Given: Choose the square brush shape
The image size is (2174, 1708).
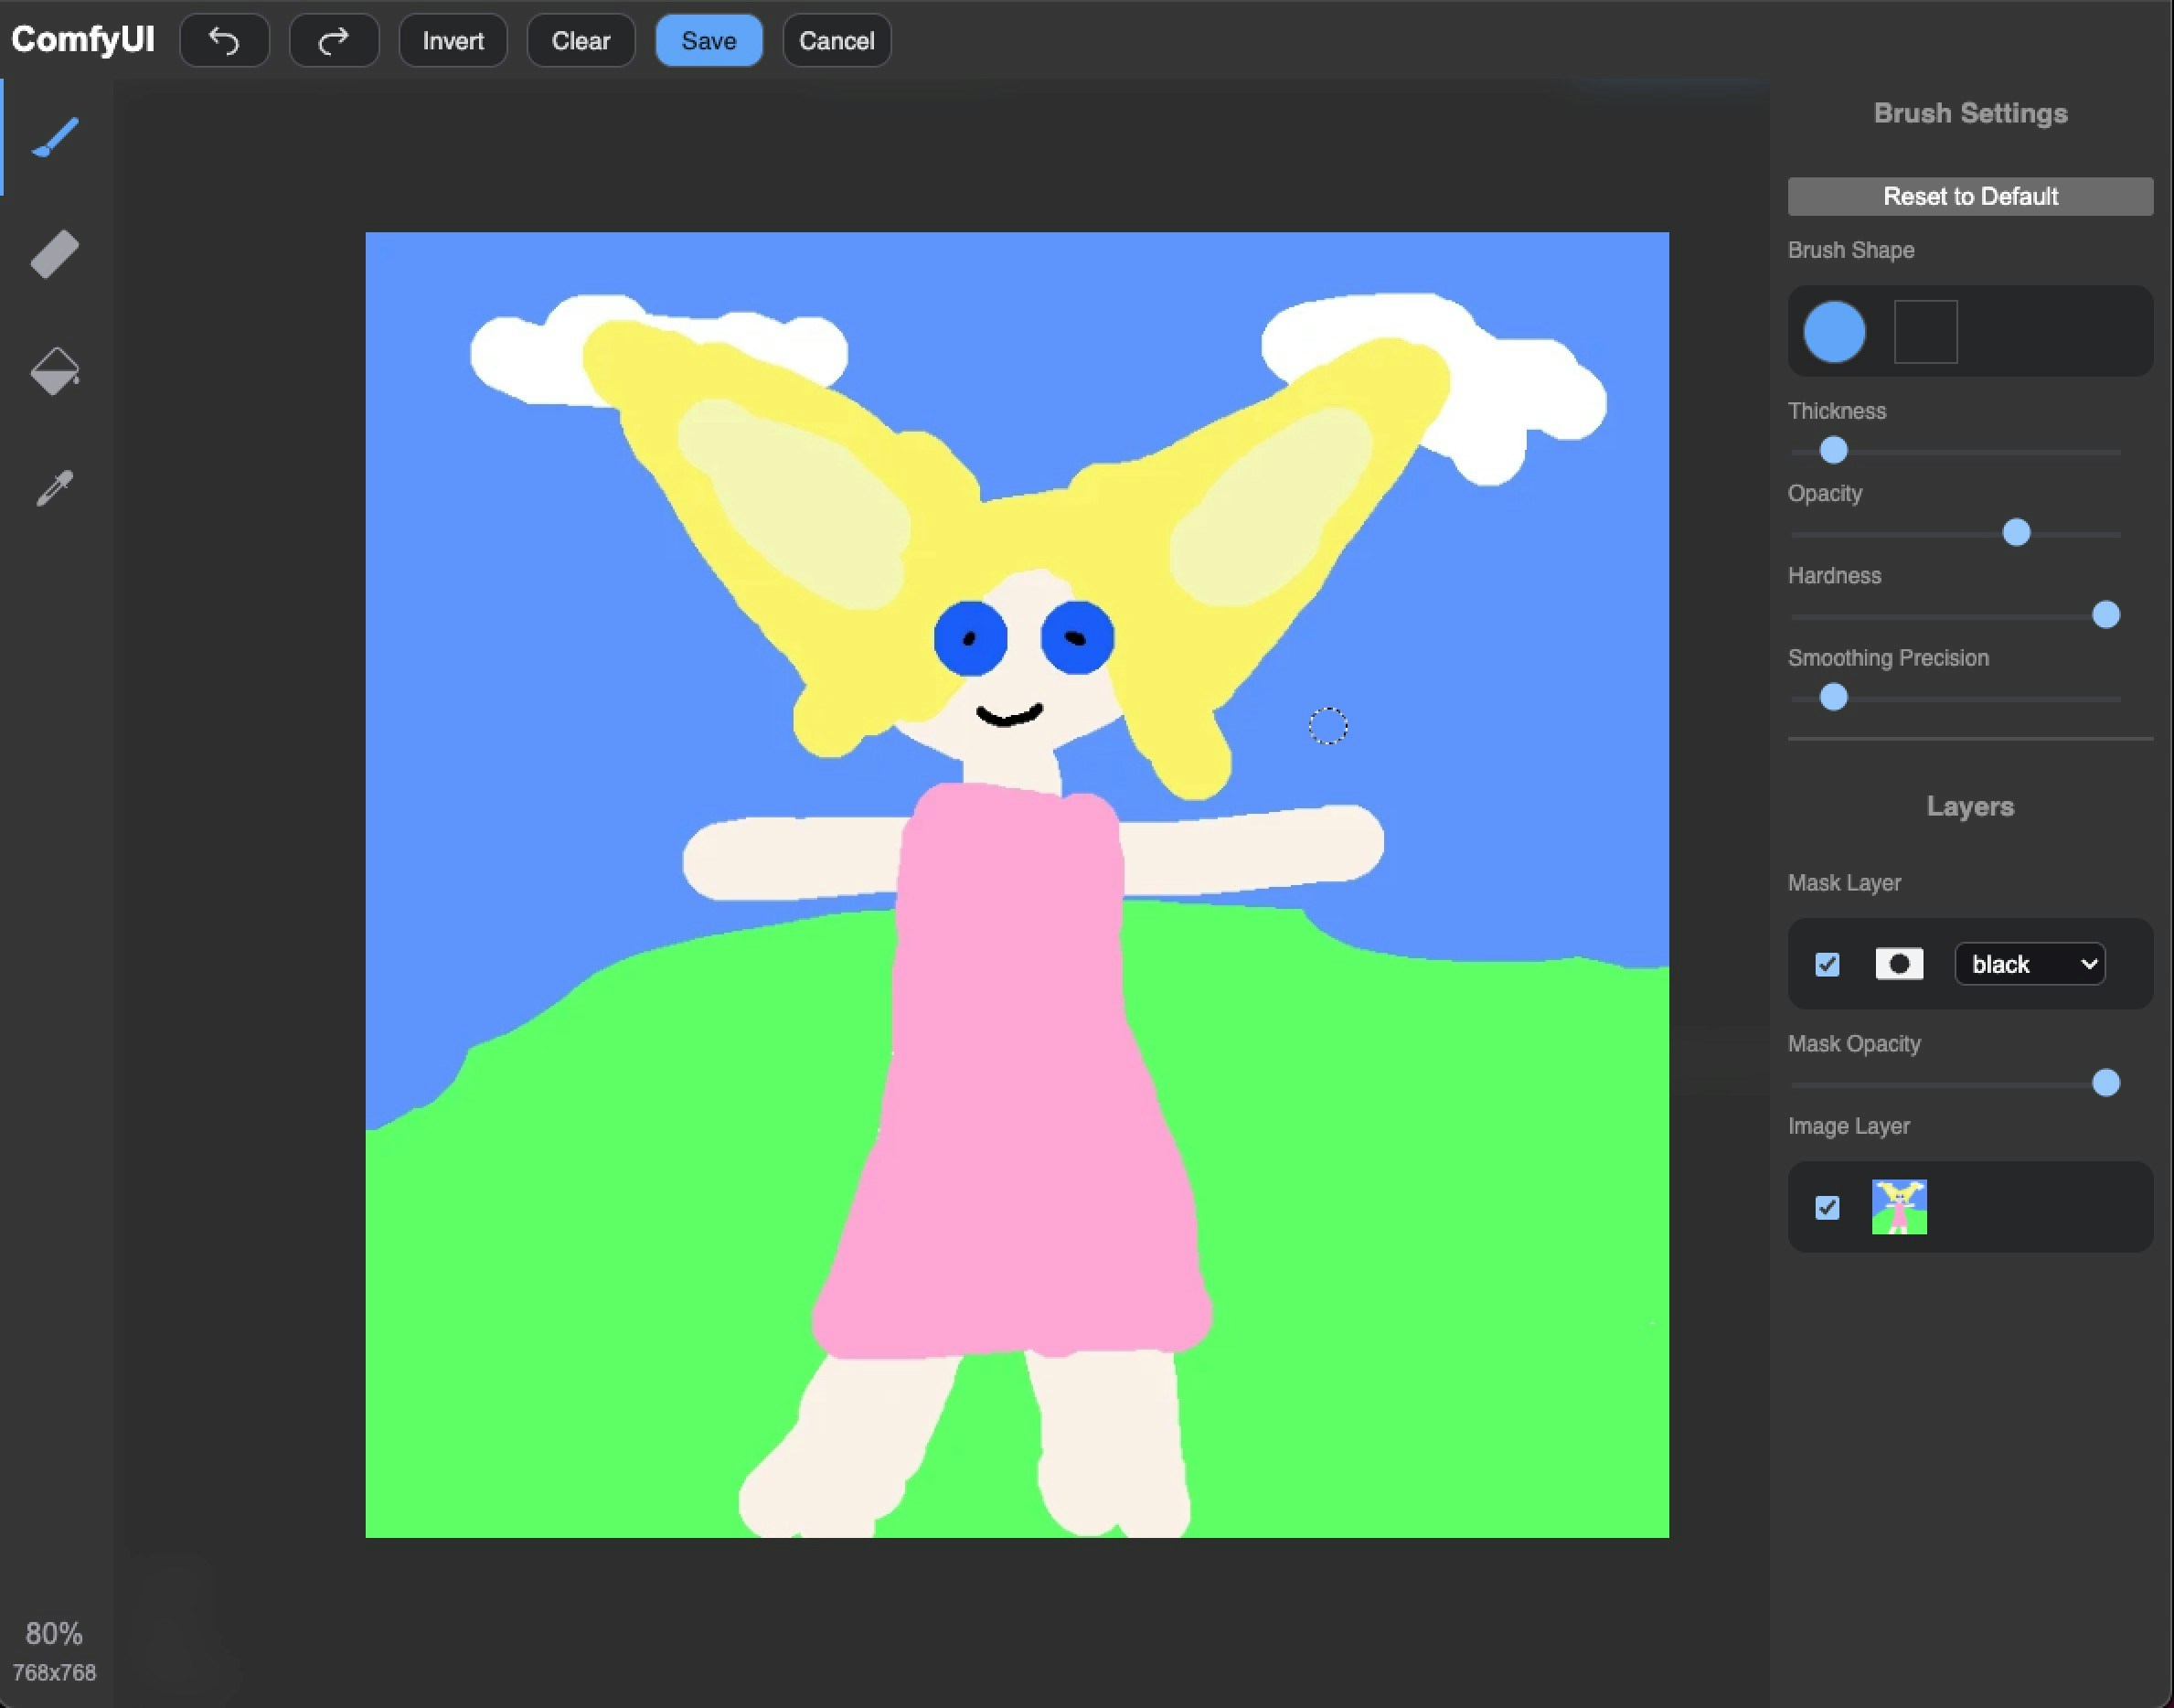Looking at the screenshot, I should tap(1925, 332).
